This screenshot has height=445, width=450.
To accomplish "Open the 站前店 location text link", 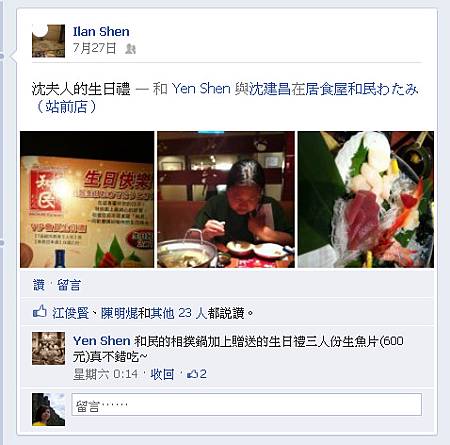I will 66,107.
